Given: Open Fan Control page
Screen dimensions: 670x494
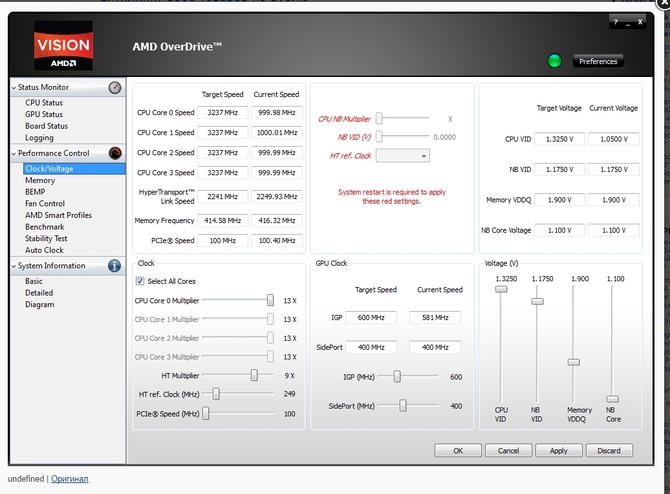Looking at the screenshot, I should point(45,203).
